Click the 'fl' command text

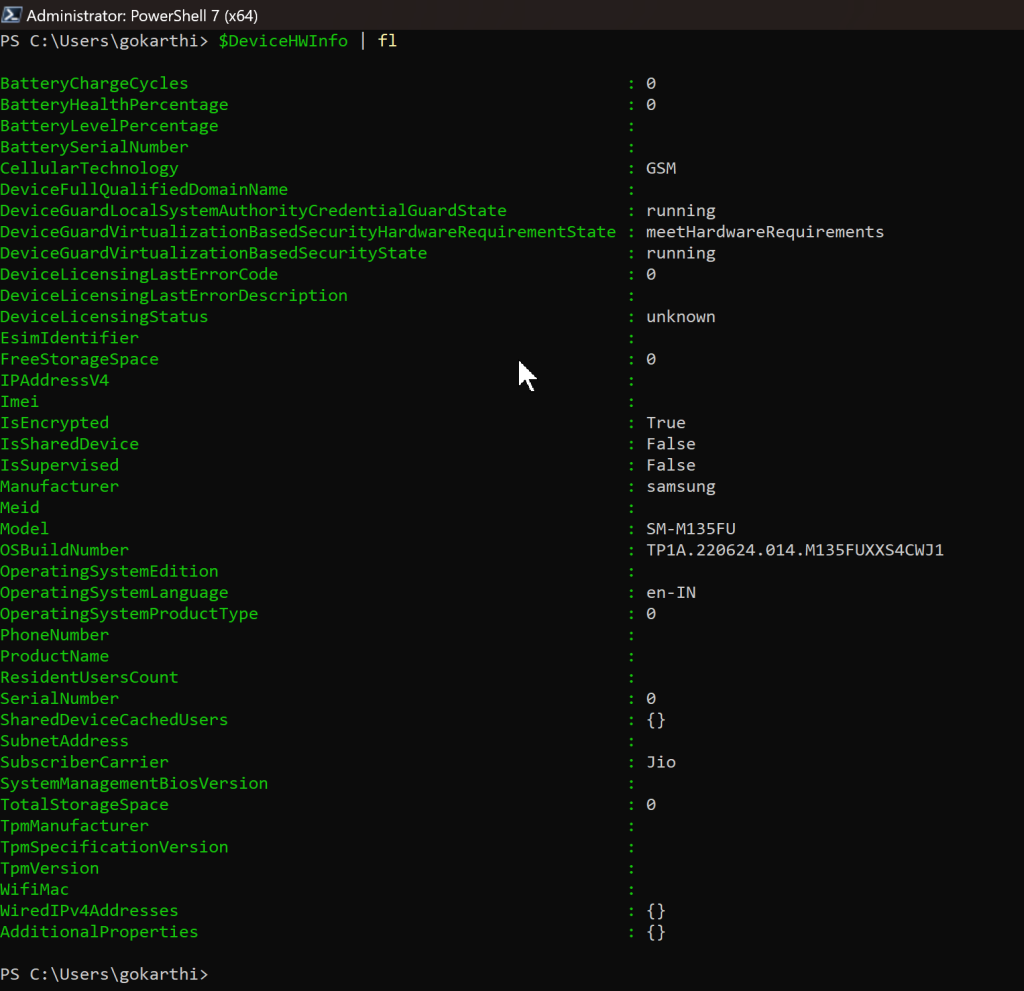(387, 41)
